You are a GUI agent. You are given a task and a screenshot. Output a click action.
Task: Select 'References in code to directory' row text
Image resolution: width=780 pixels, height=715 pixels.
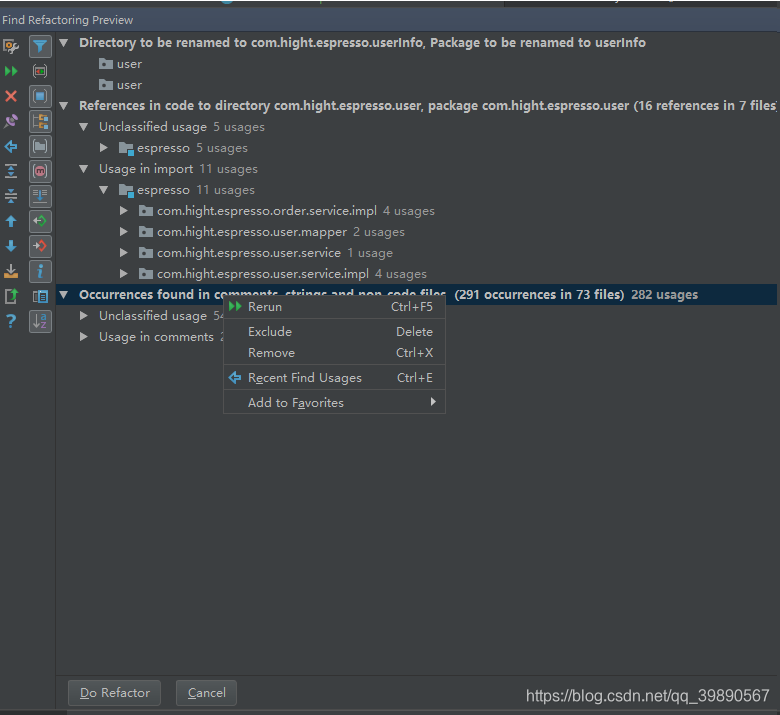pos(427,105)
